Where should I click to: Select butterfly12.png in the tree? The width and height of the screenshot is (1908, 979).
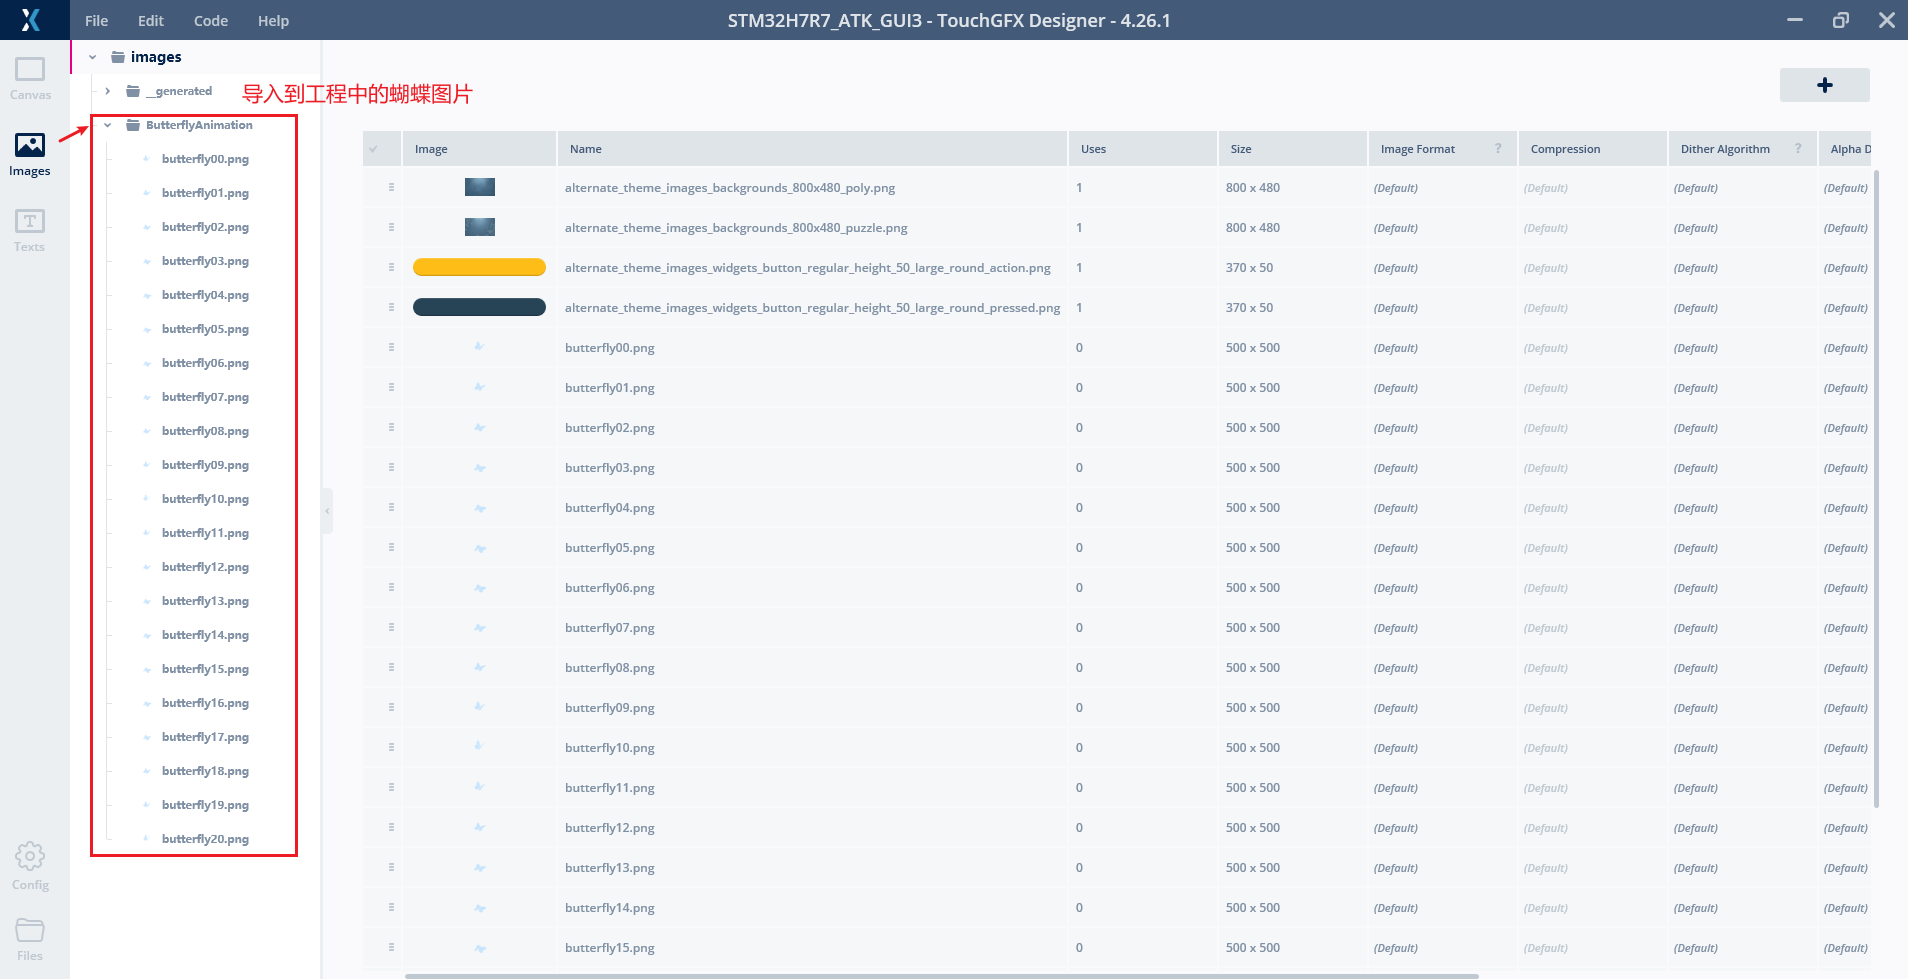coord(205,567)
